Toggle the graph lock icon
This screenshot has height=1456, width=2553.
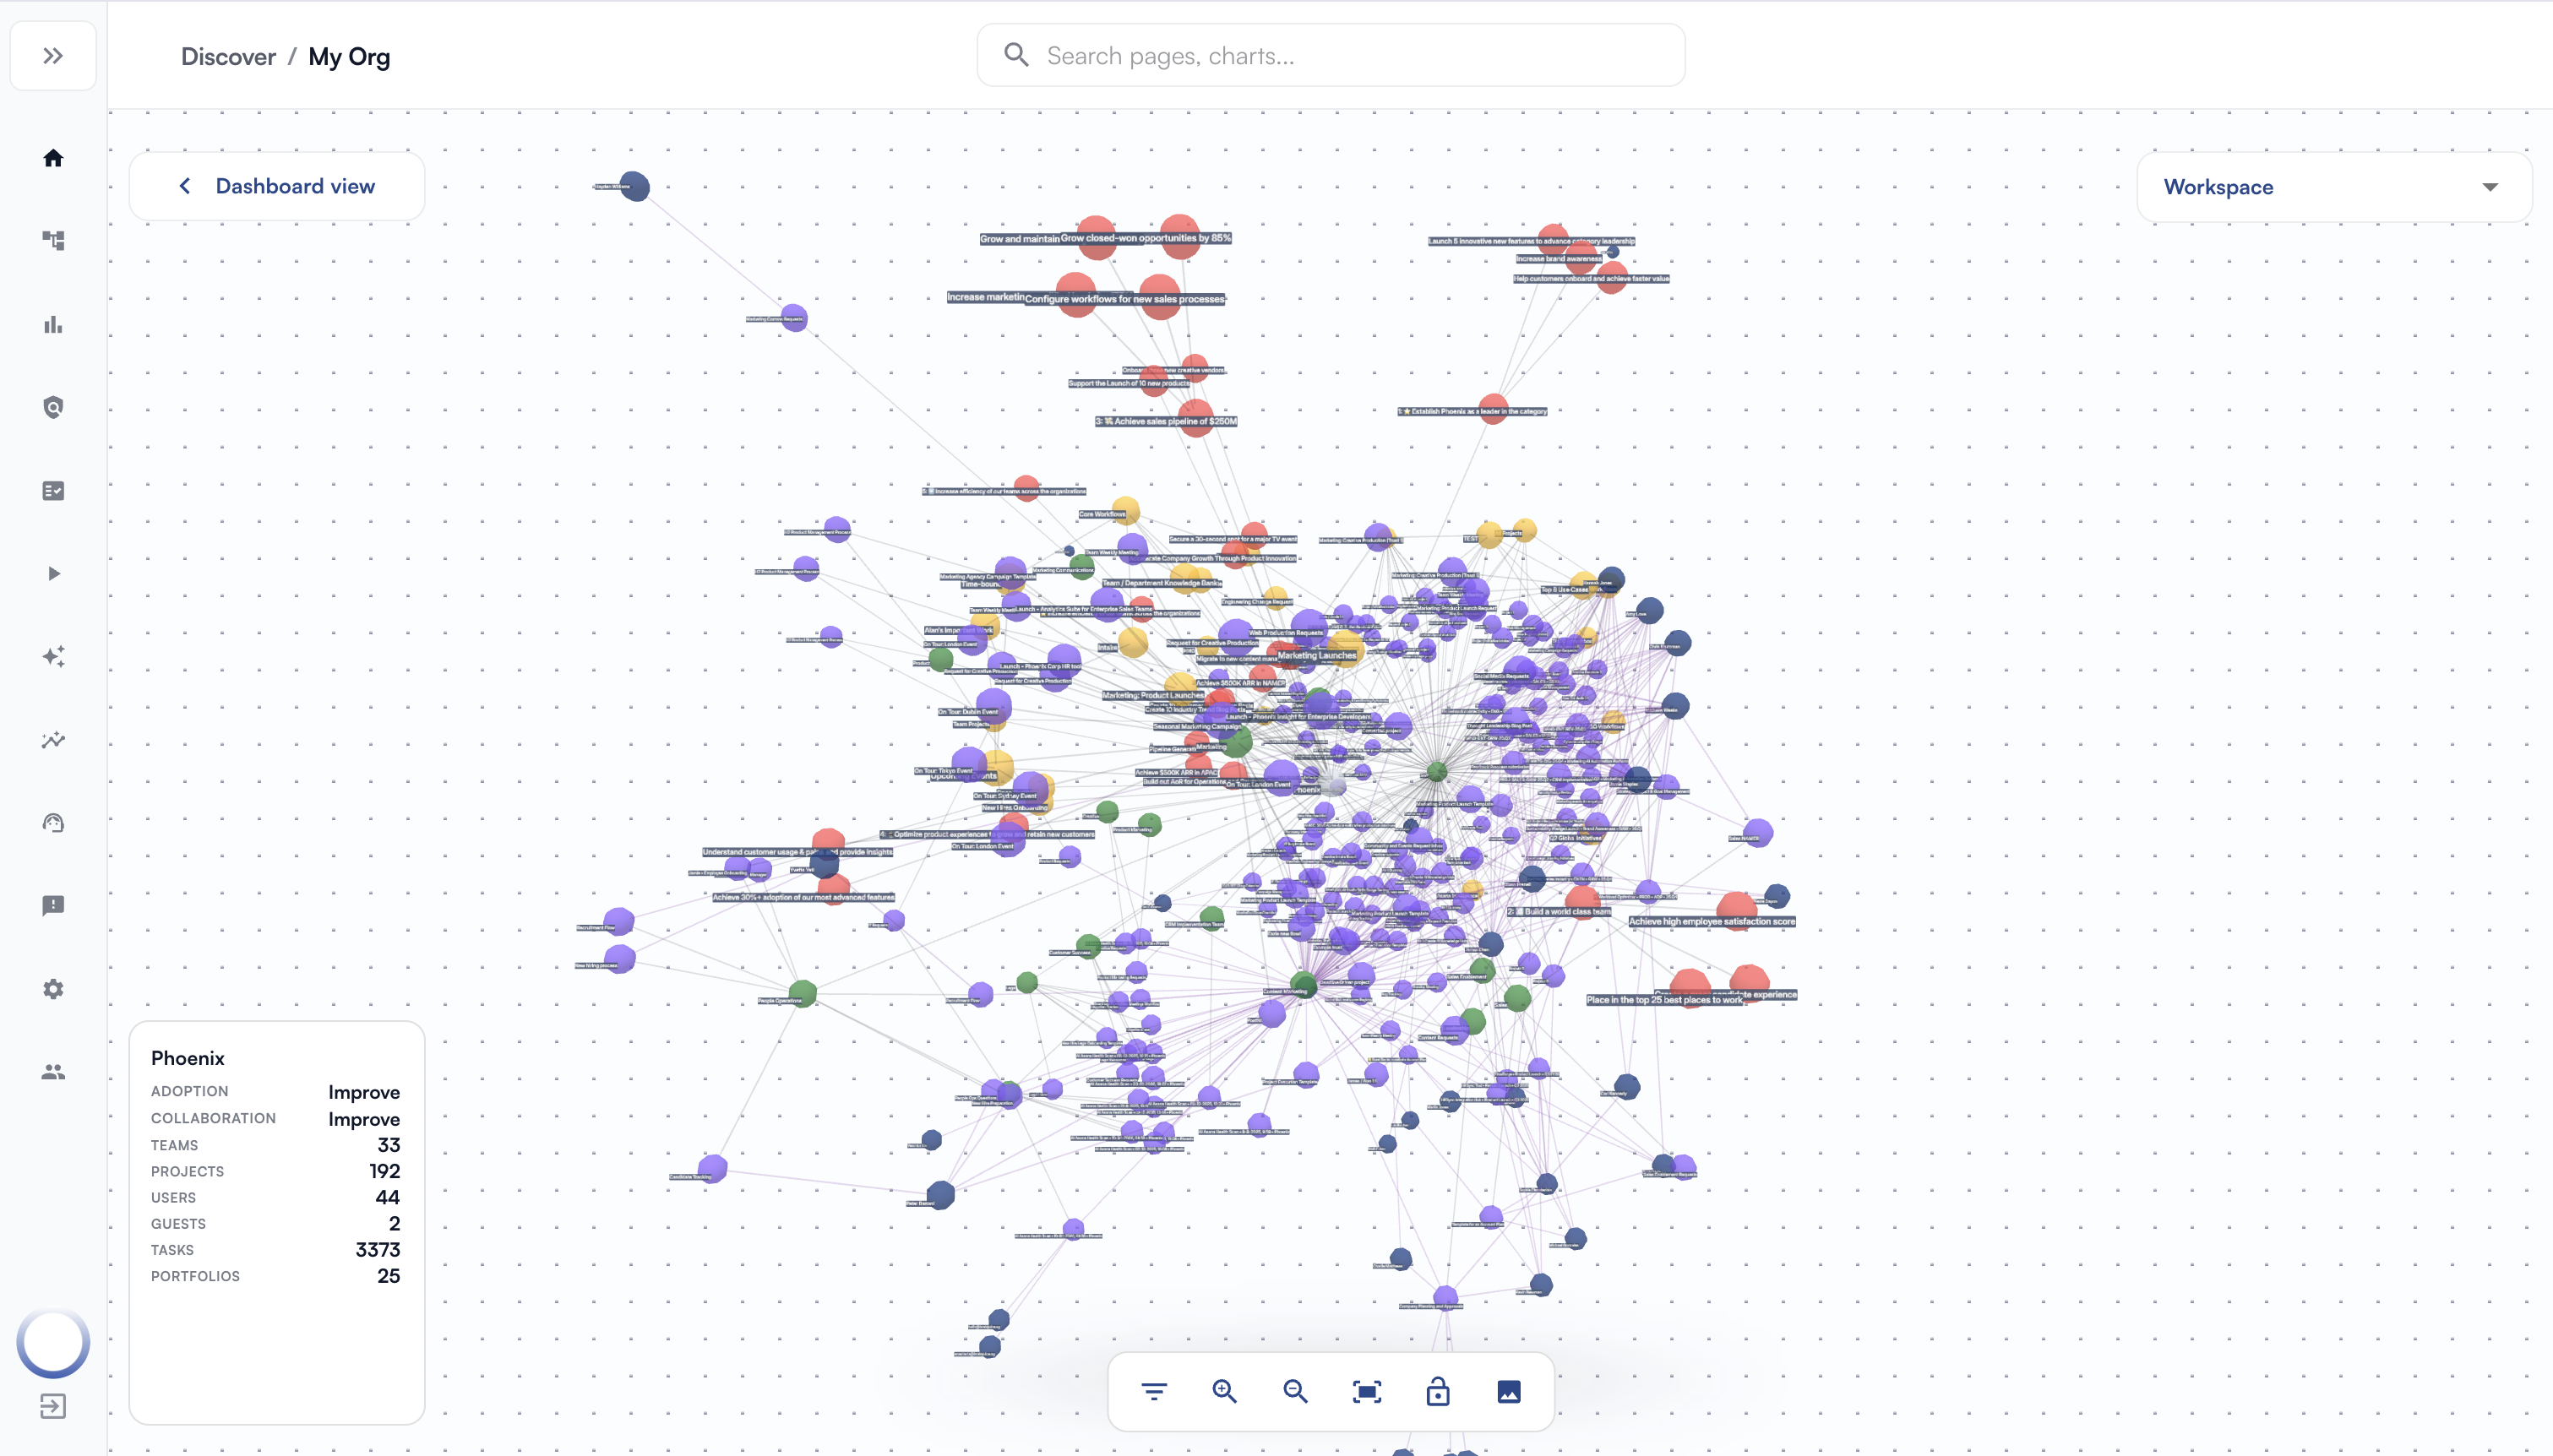point(1438,1391)
